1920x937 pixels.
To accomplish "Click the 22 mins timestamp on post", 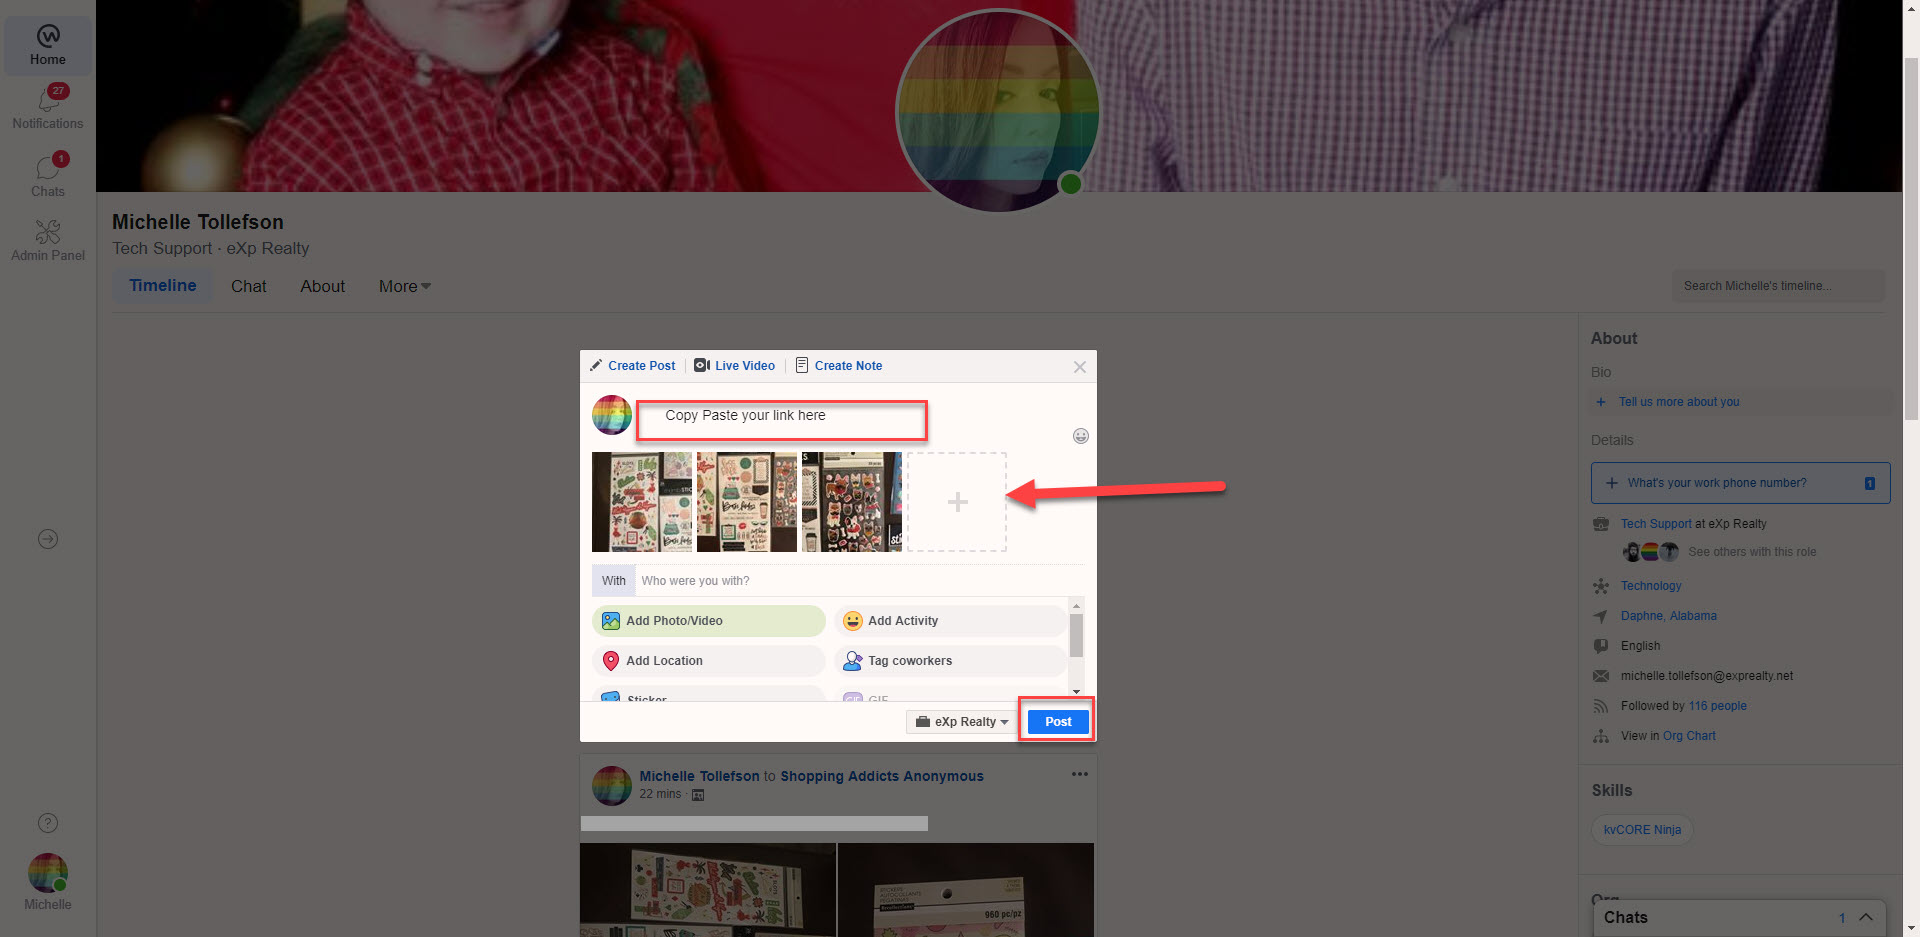I will tap(660, 794).
